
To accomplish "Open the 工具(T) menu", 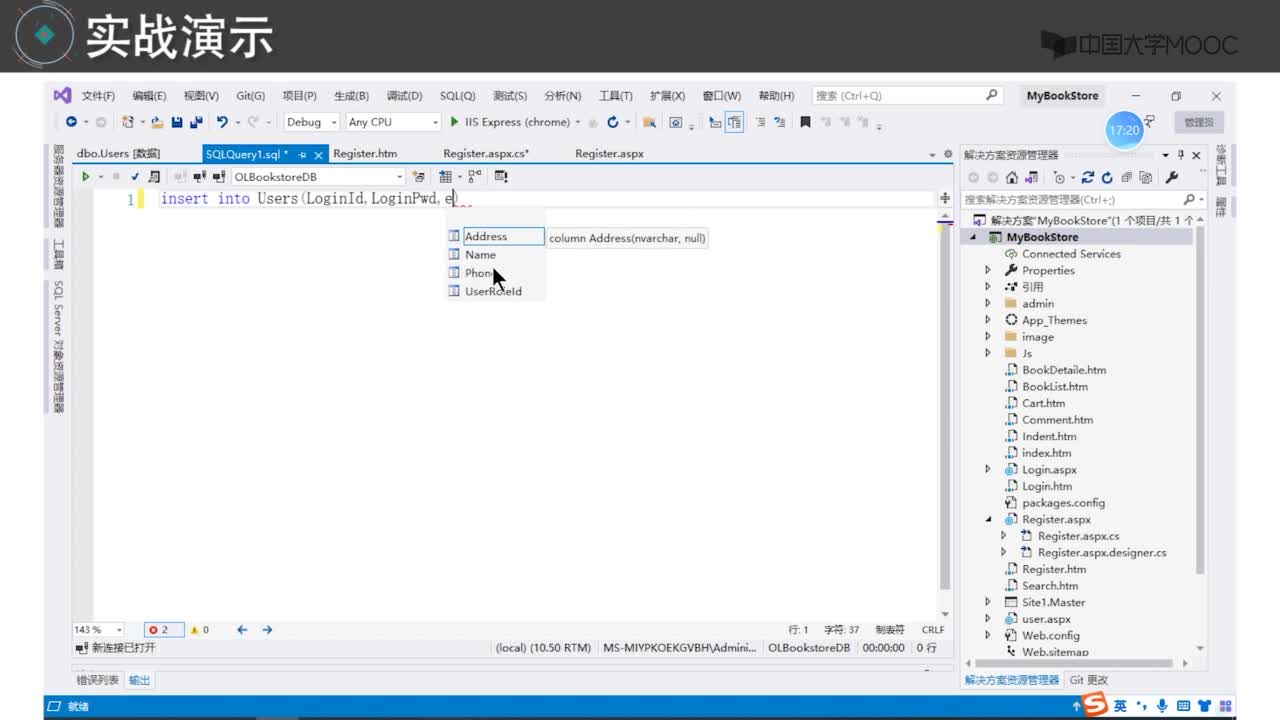I will pos(615,96).
